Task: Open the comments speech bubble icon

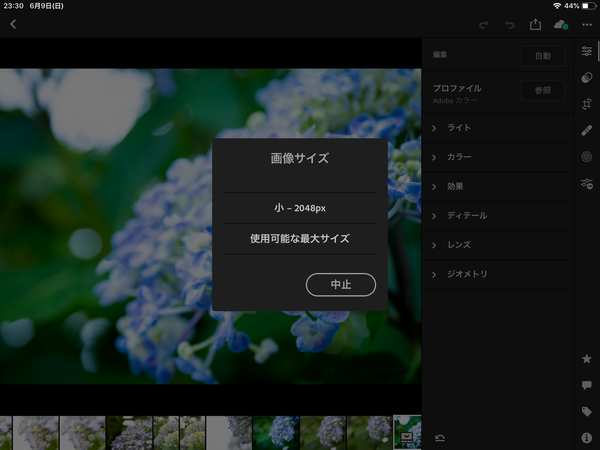Action: click(587, 385)
